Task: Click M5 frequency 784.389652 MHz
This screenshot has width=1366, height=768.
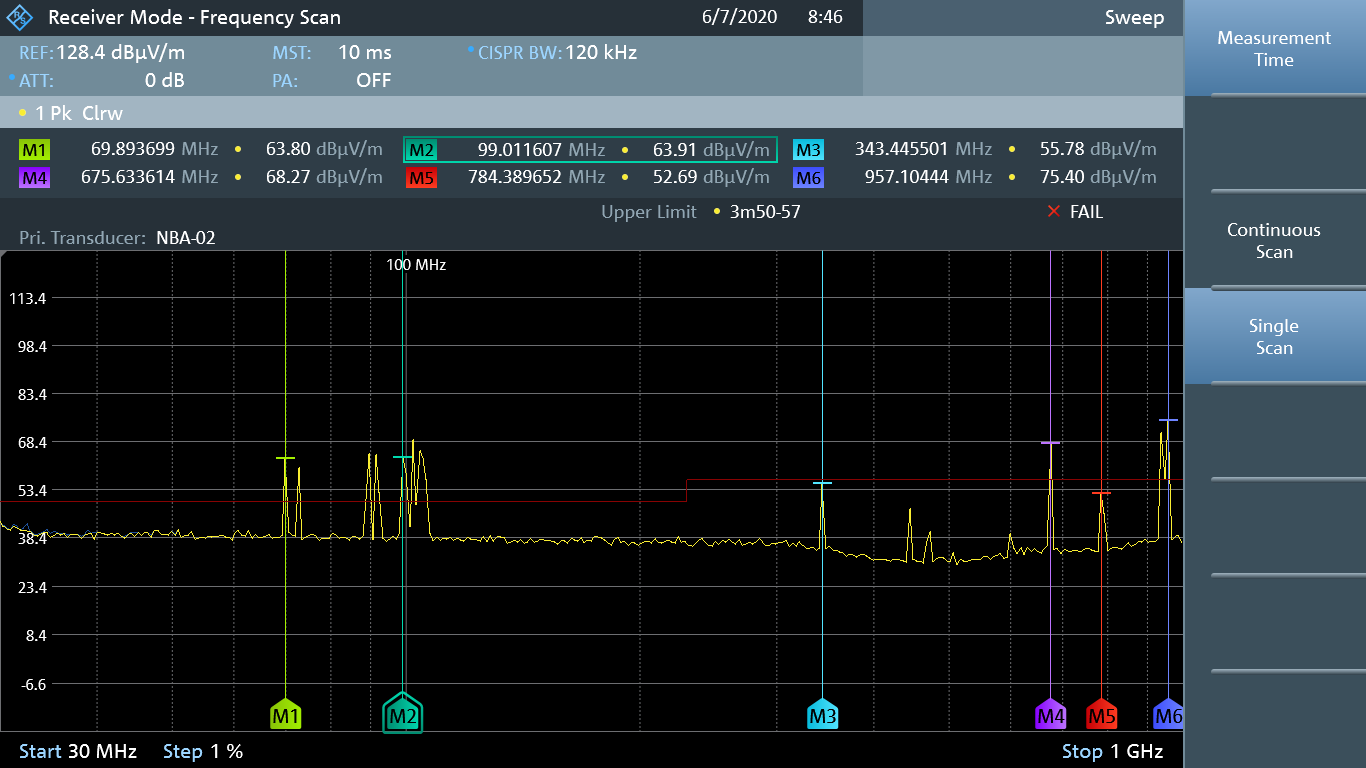Action: (536, 177)
